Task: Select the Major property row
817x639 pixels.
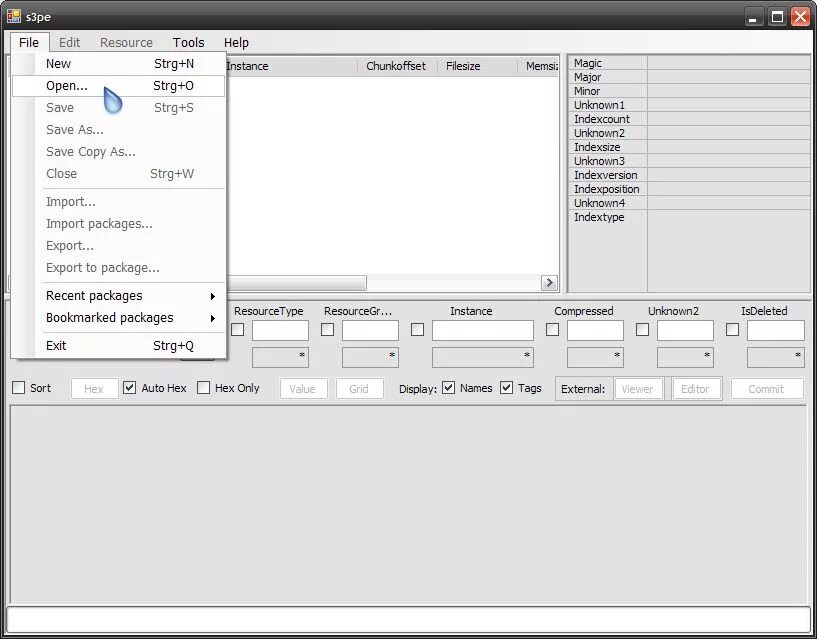Action: click(689, 77)
